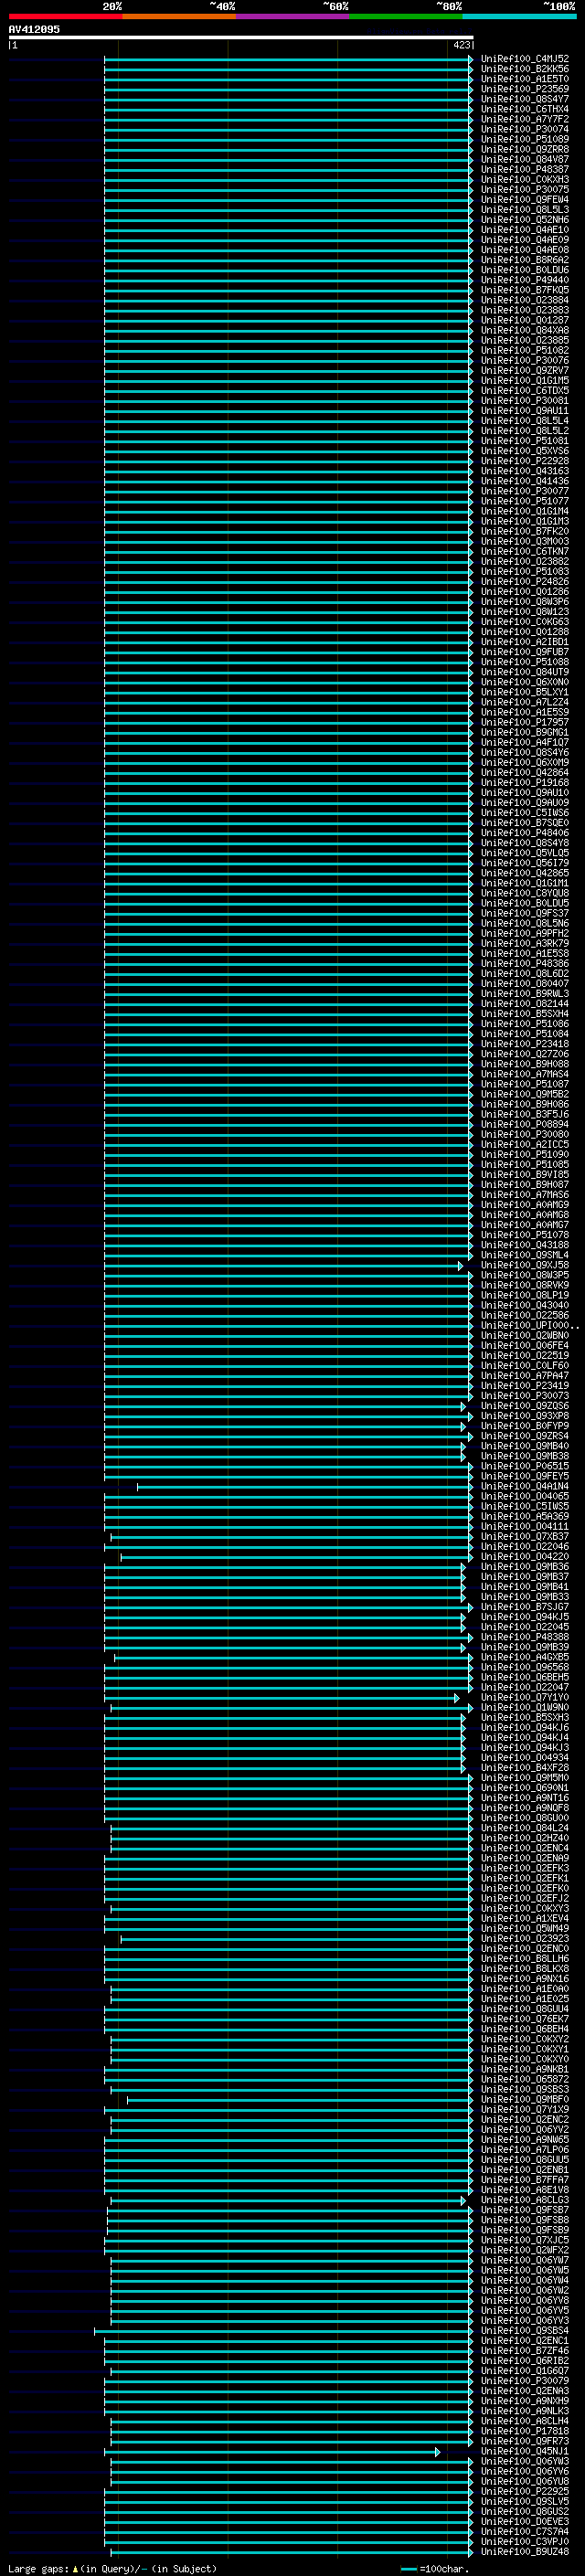This screenshot has height=2576, width=585.
Task: Click the Large gaps legend text
Action: point(112,2569)
